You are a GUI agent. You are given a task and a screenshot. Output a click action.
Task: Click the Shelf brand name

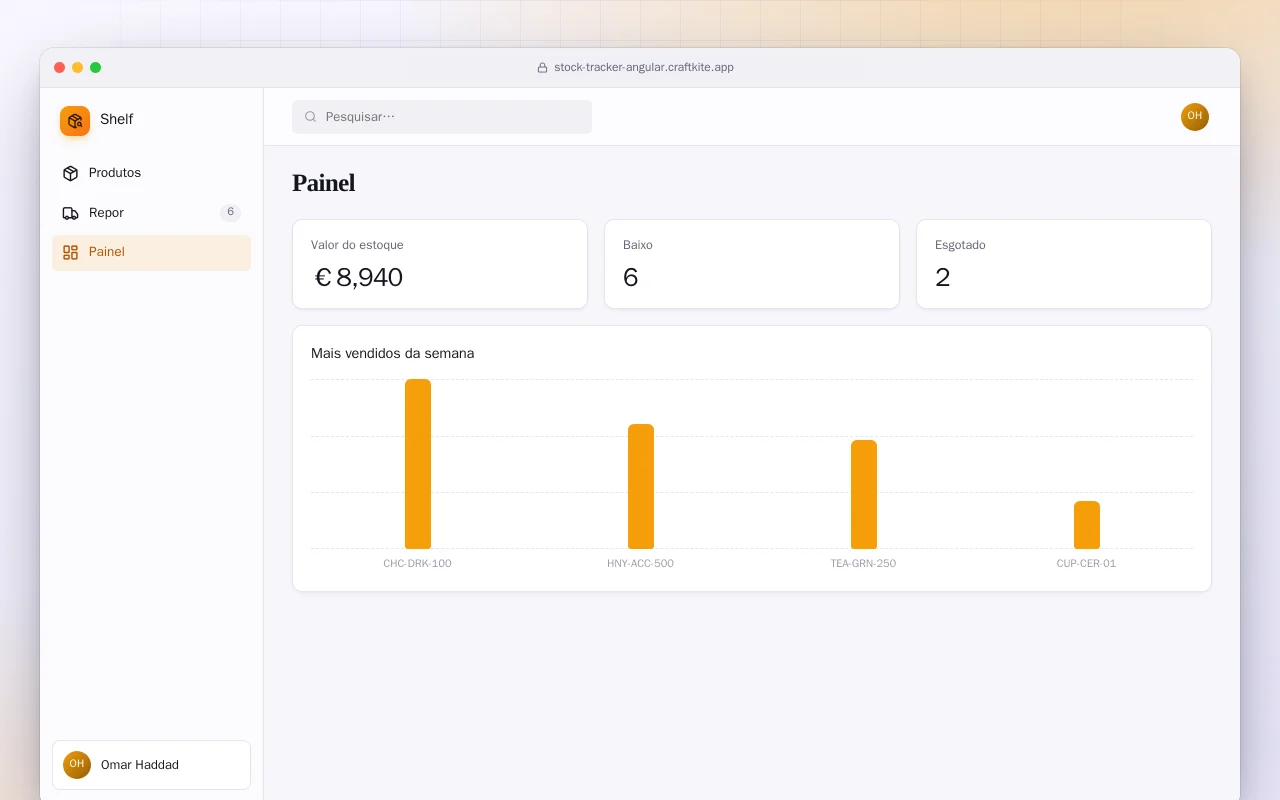[x=116, y=120]
